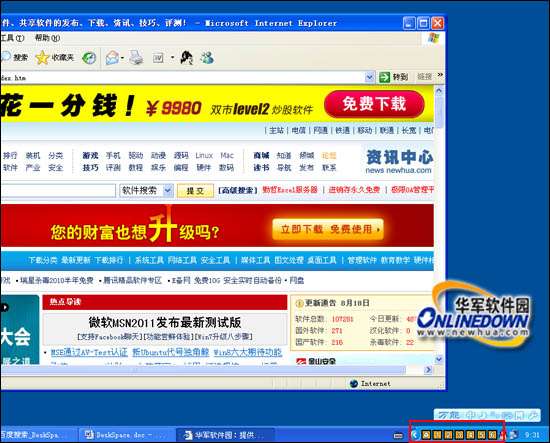Viewport: 550px width, 443px height.
Task: Click the 华军软件园 IE taskbar icon
Action: [x=188, y=435]
